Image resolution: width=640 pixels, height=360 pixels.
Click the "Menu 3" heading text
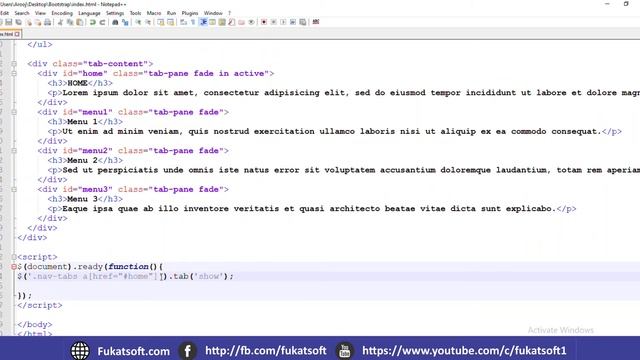82,199
